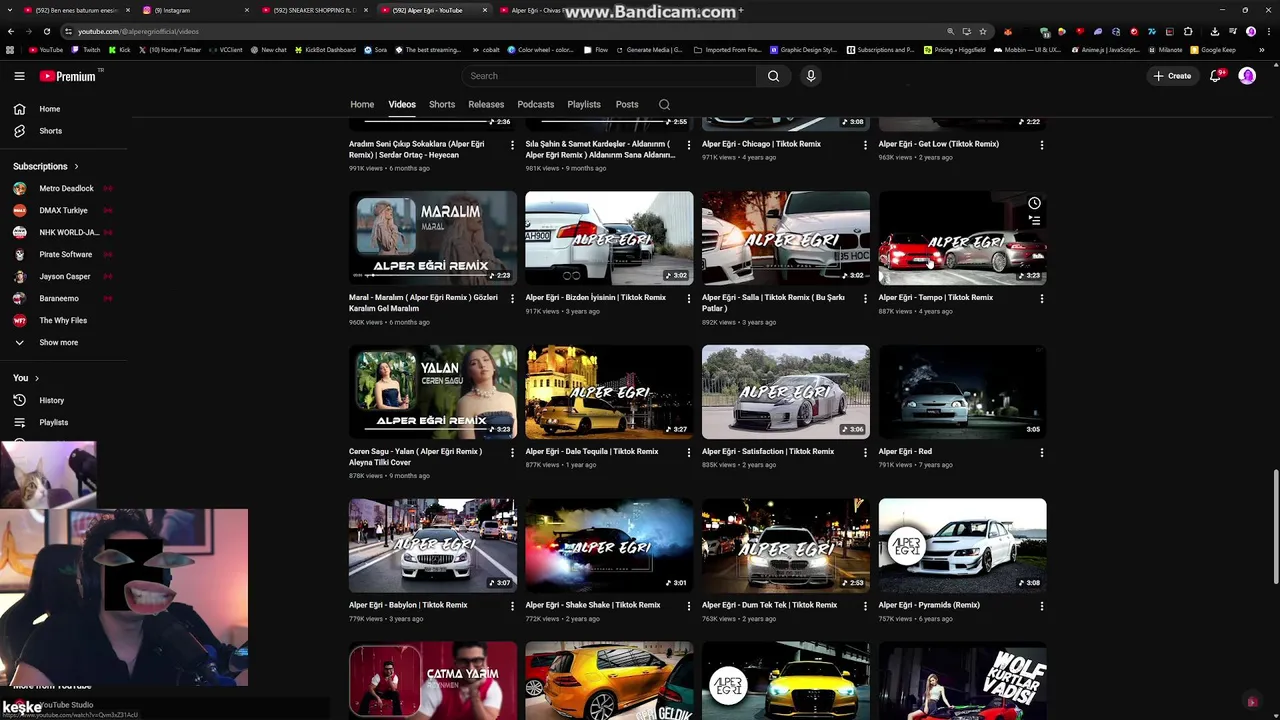Open the YouTube bookmark in the bookmarks bar

tap(45, 49)
